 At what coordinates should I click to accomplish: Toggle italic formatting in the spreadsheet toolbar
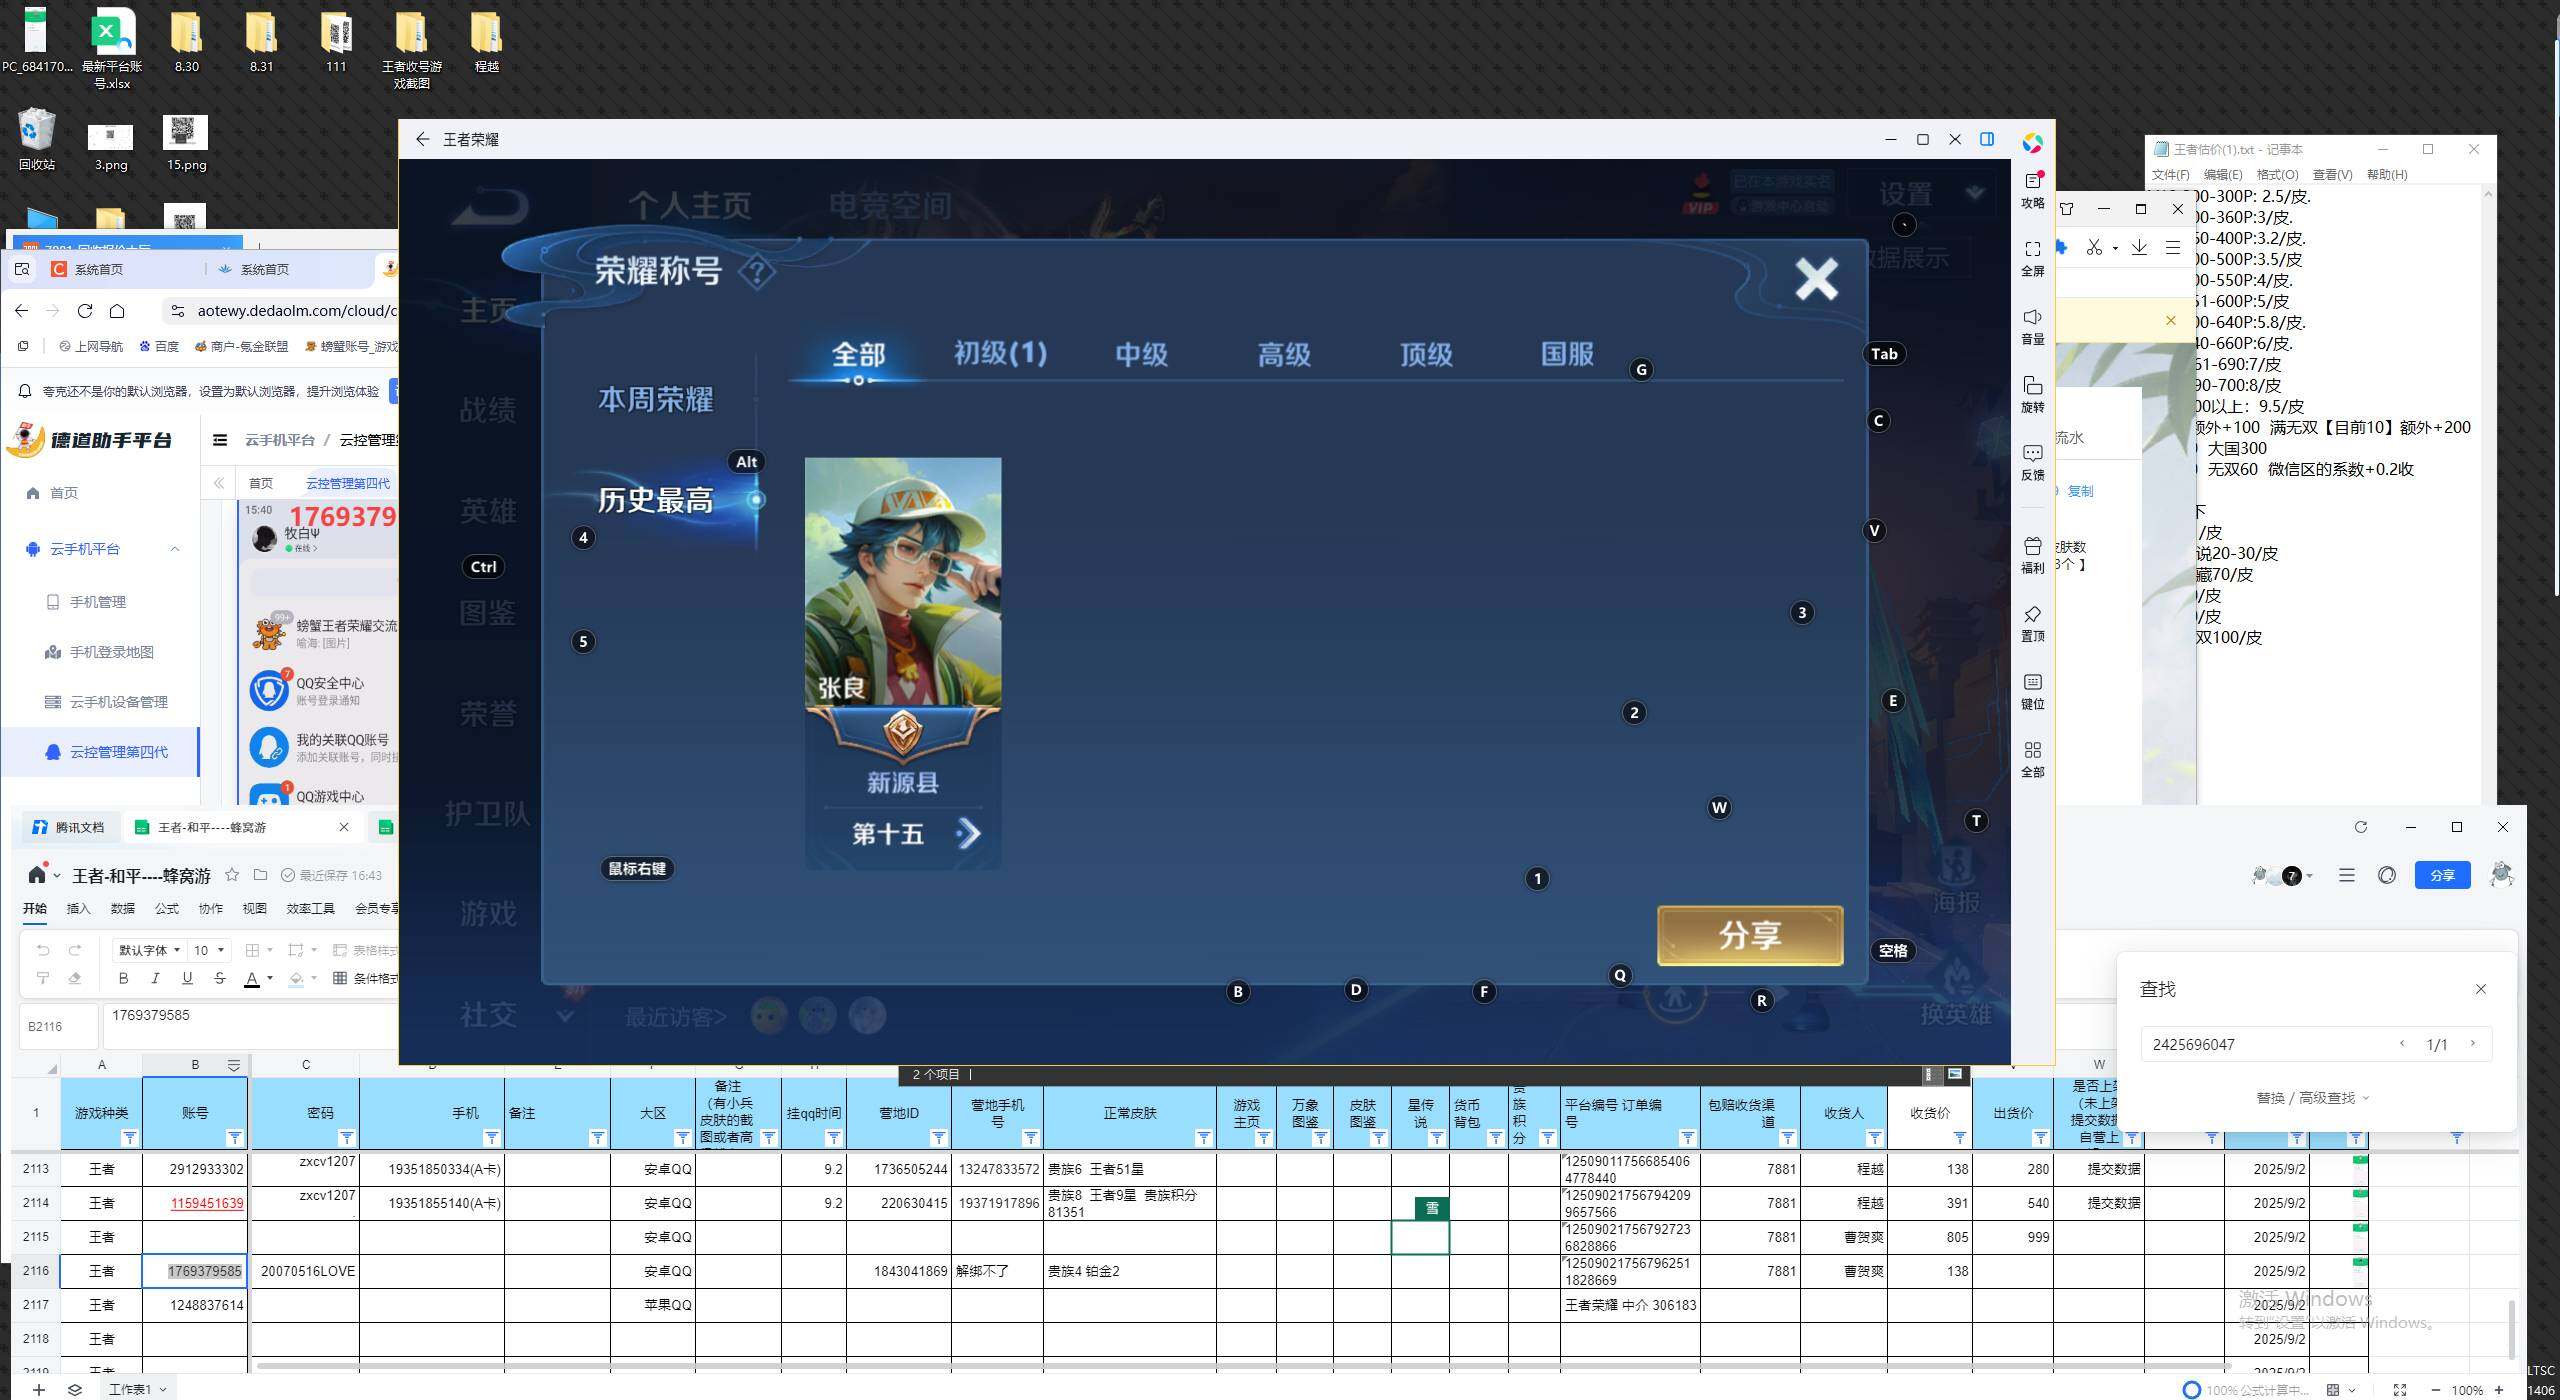click(x=156, y=978)
